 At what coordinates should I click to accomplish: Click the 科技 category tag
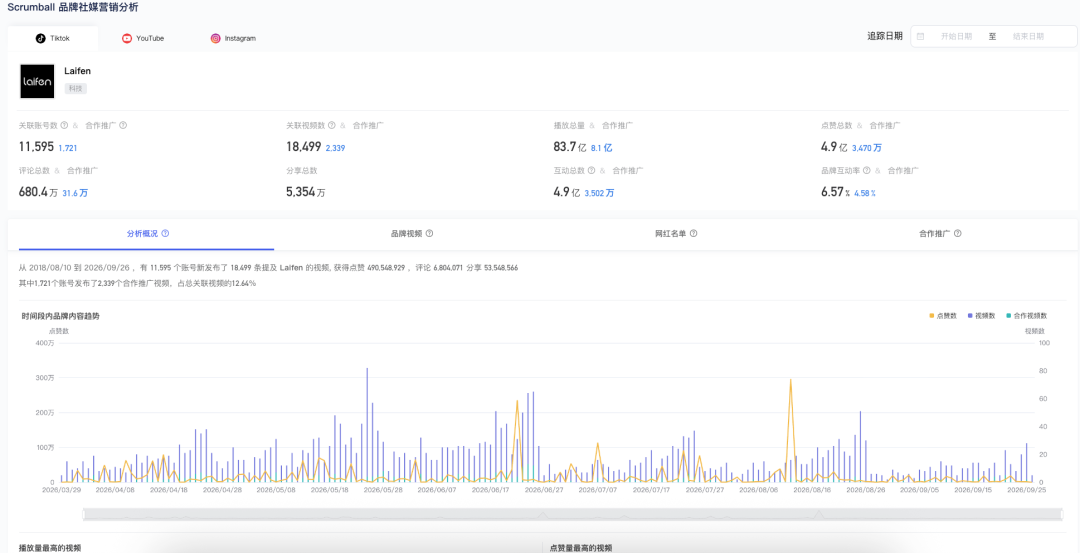pos(75,89)
